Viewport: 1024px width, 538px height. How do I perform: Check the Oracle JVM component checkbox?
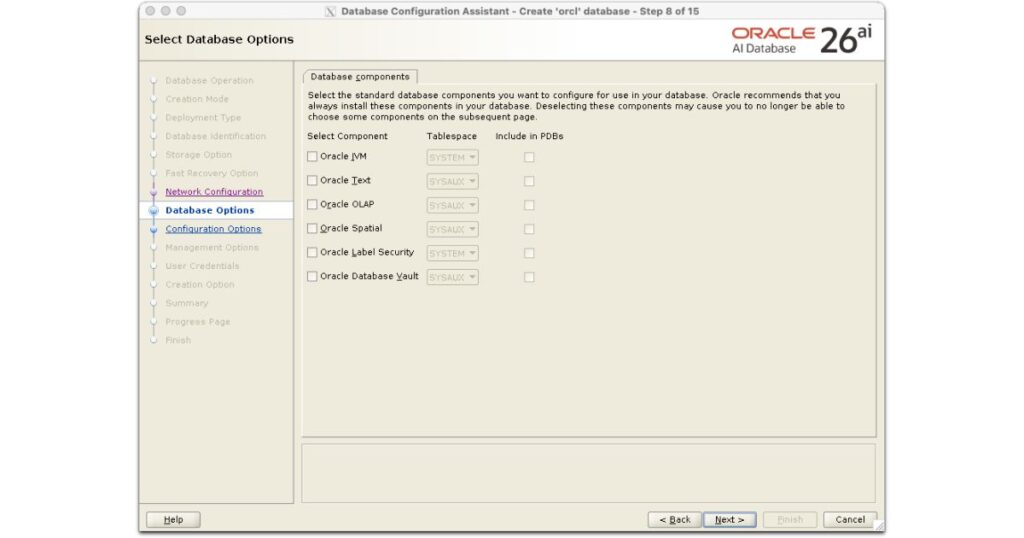click(x=312, y=157)
